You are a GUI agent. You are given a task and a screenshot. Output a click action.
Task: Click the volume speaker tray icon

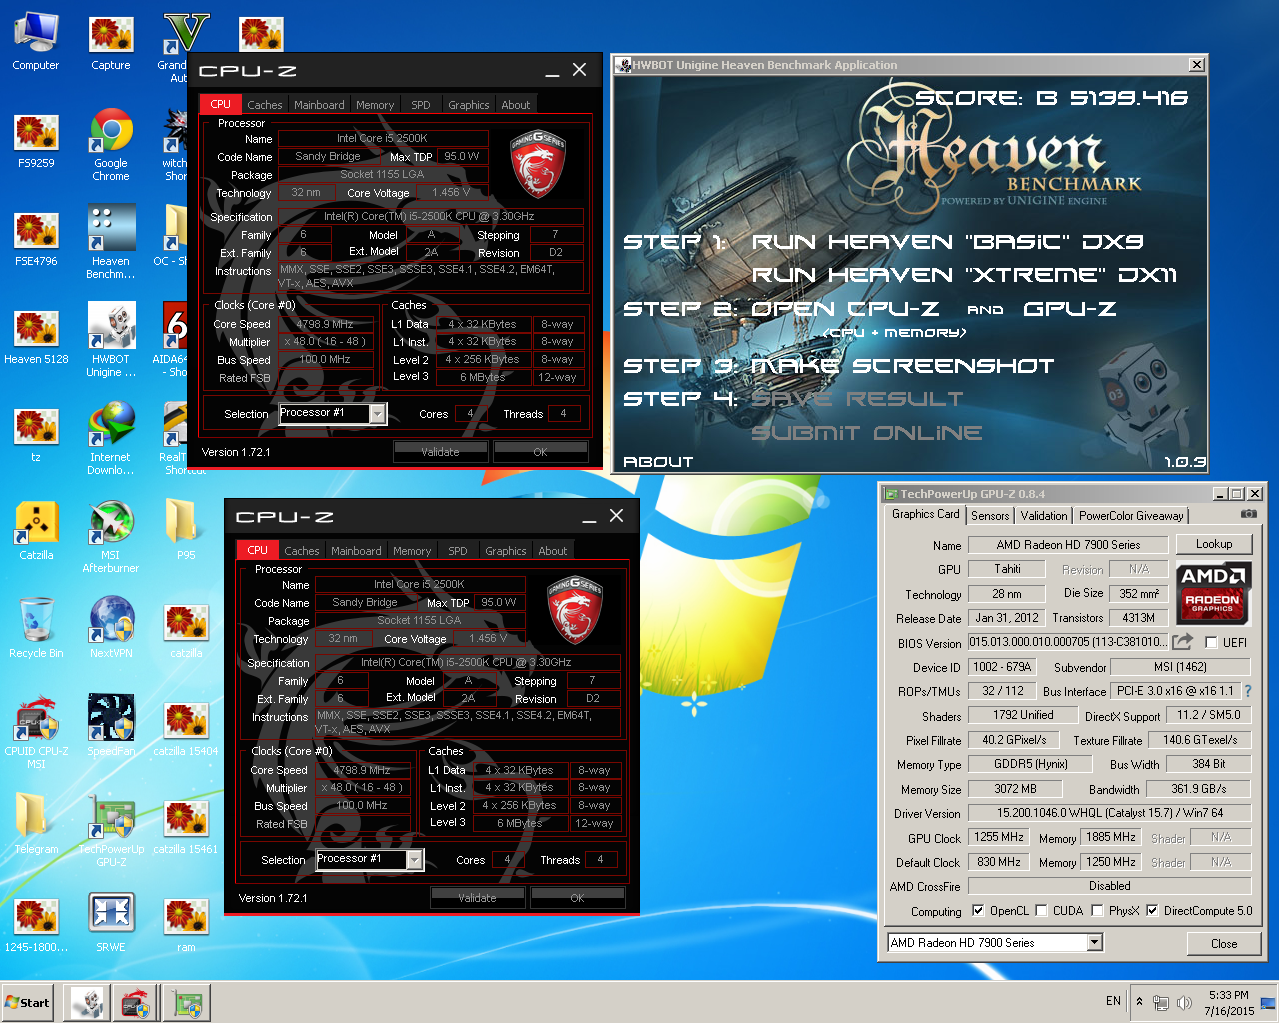pyautogui.click(x=1184, y=1002)
